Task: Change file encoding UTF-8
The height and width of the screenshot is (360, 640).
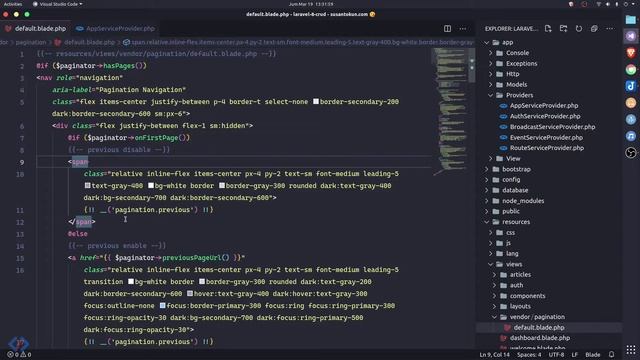Action: click(x=556, y=355)
